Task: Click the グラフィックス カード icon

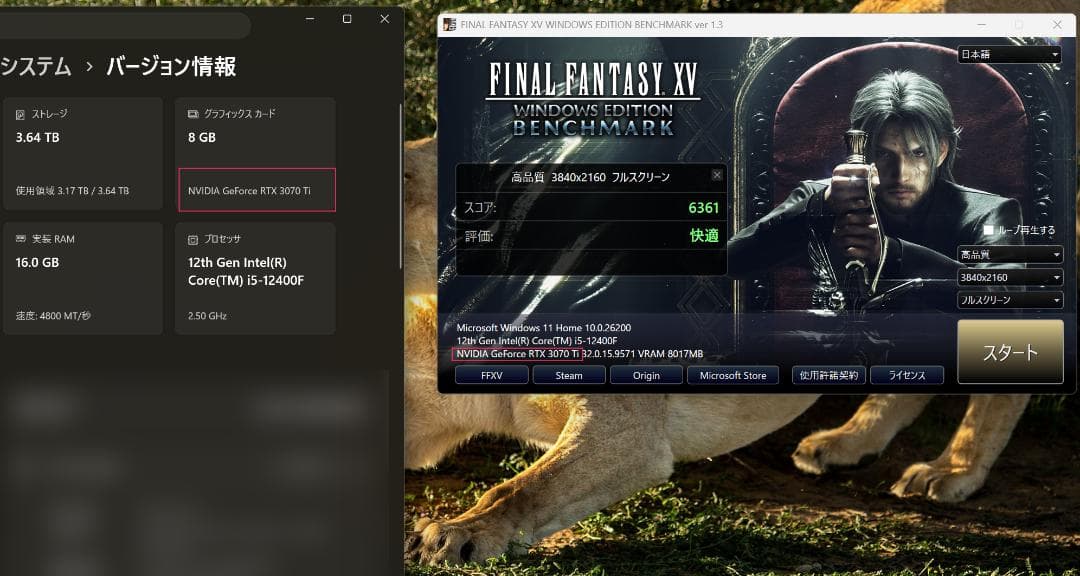Action: [x=193, y=114]
